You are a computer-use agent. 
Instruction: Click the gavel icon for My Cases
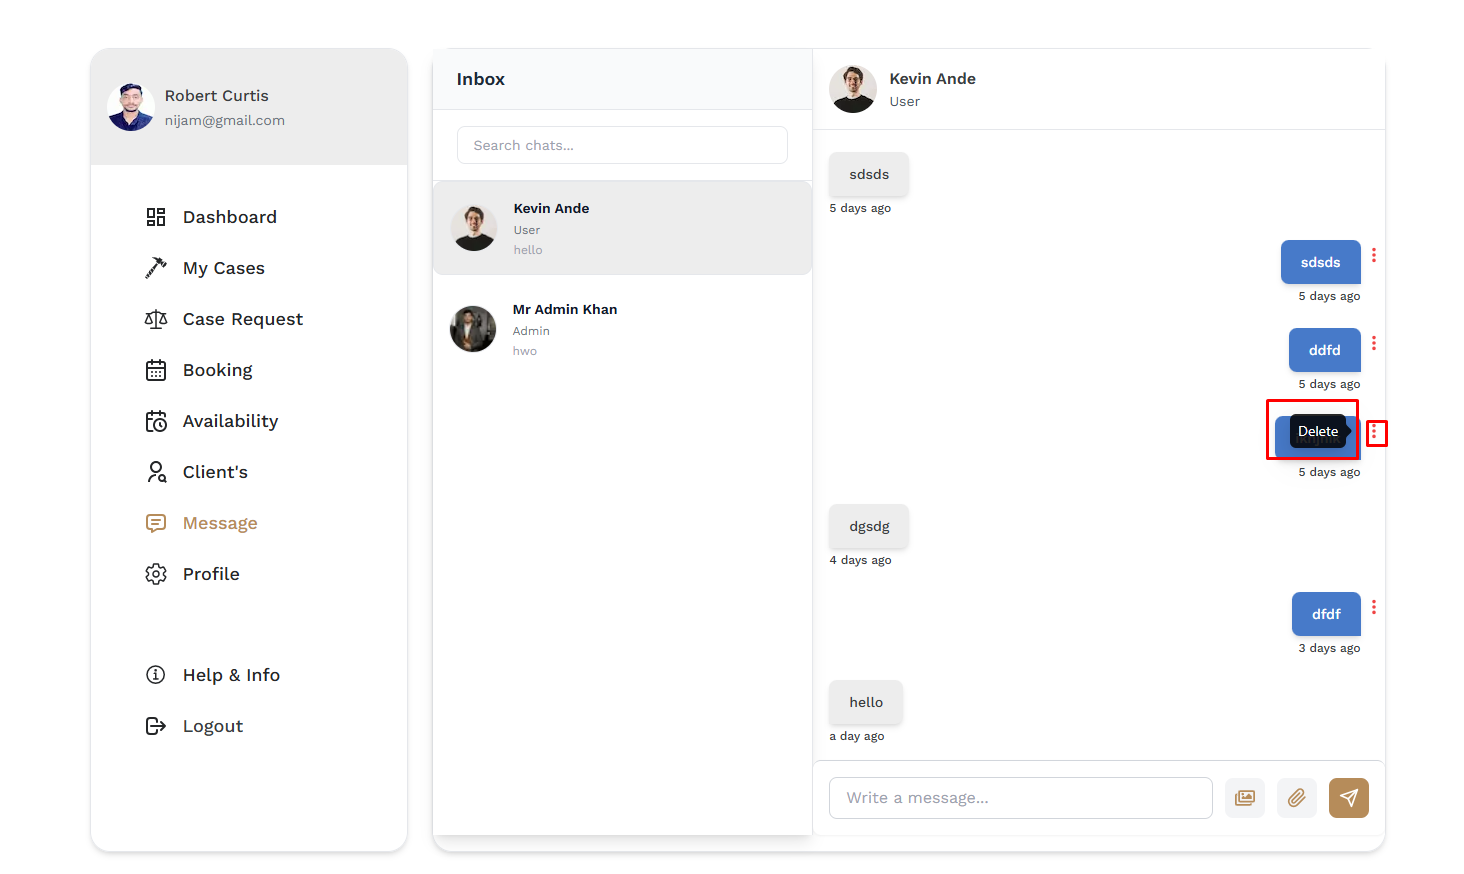click(x=156, y=268)
